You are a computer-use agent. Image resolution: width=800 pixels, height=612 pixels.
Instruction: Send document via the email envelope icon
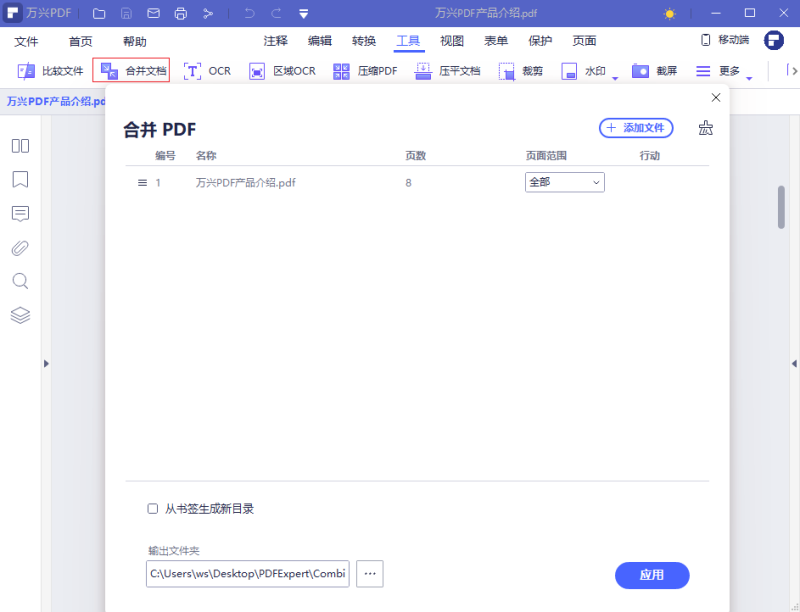154,14
